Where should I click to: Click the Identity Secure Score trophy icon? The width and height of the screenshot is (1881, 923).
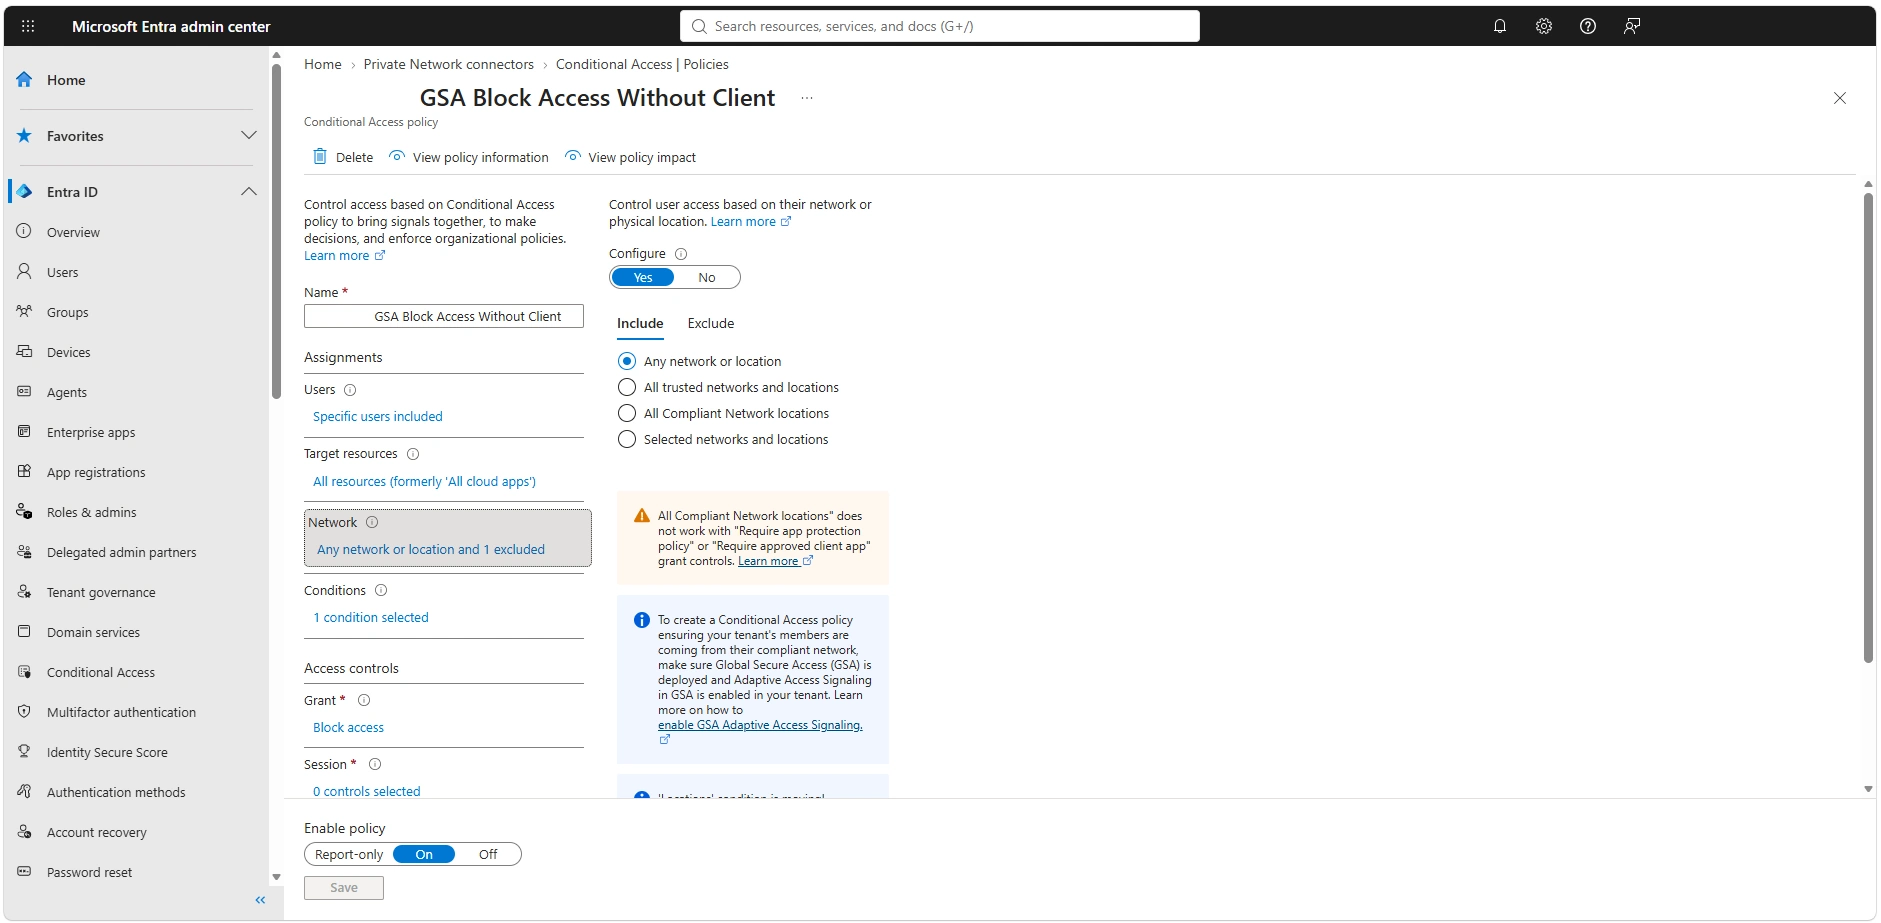click(24, 752)
